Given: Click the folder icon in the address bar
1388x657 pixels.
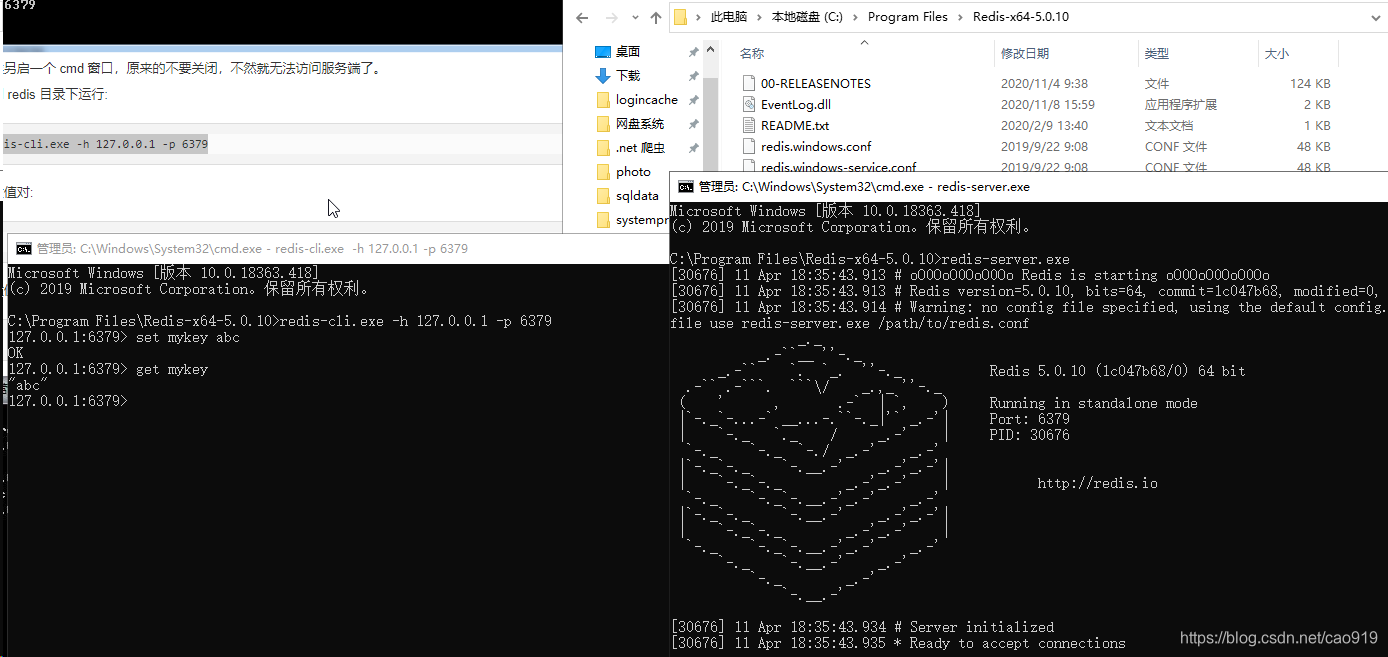Looking at the screenshot, I should point(680,17).
